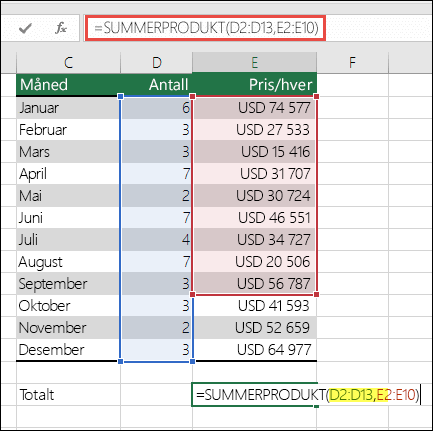Click the cell with USD 34 727
Screen dimensions: 433x431
click(255, 240)
